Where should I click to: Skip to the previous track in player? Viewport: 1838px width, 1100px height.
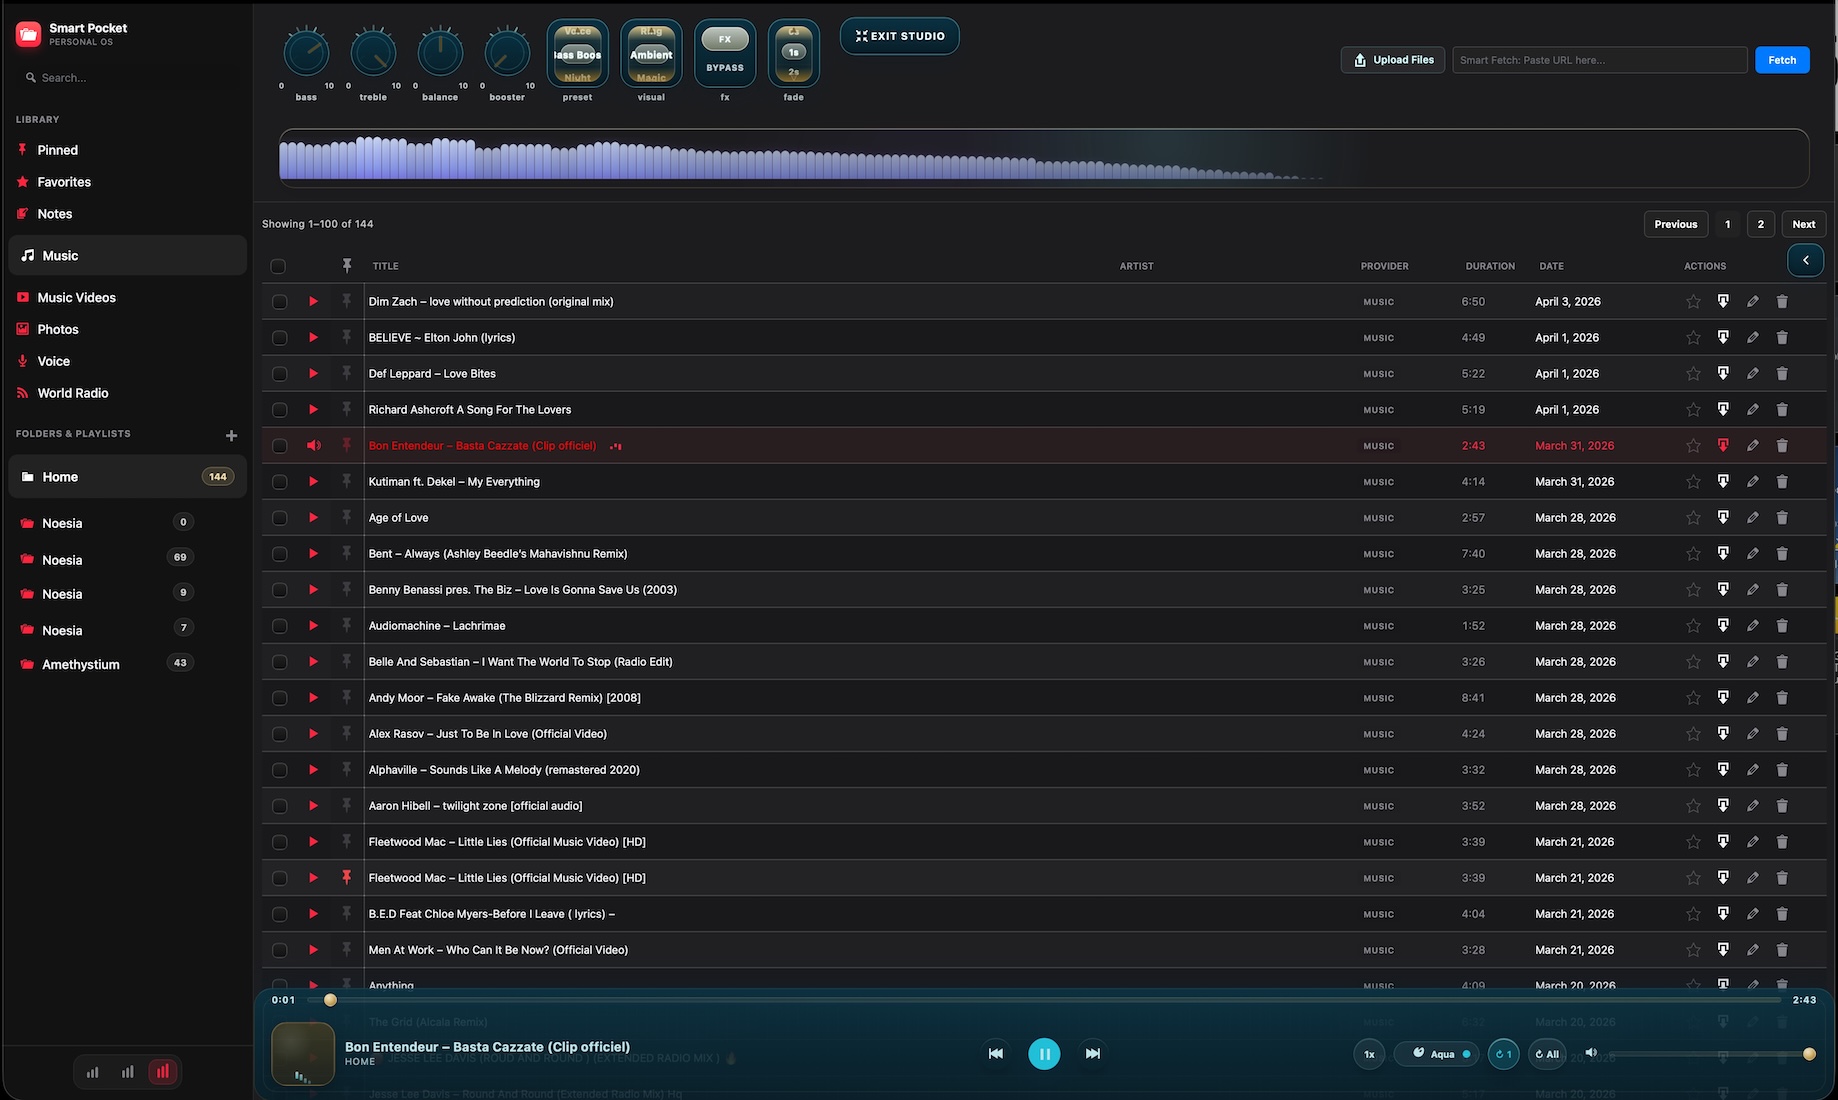point(996,1053)
